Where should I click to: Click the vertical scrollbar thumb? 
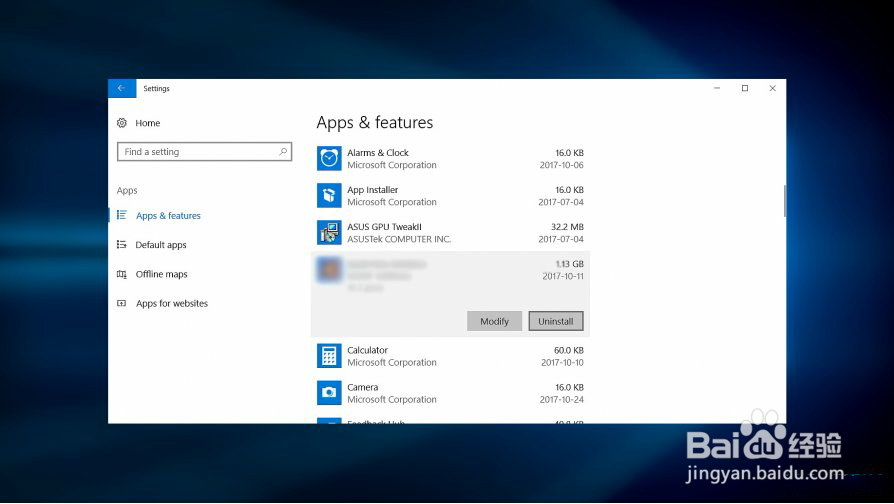pos(785,201)
